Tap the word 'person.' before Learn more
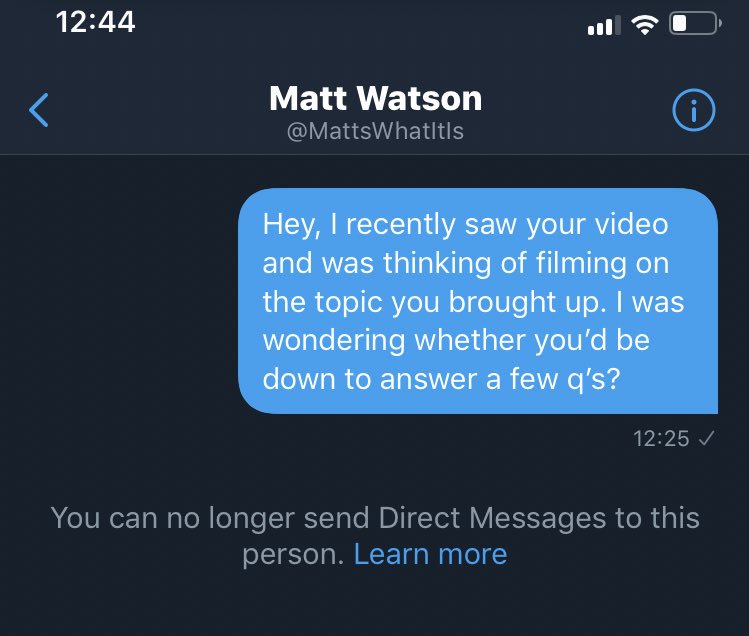 tap(293, 555)
